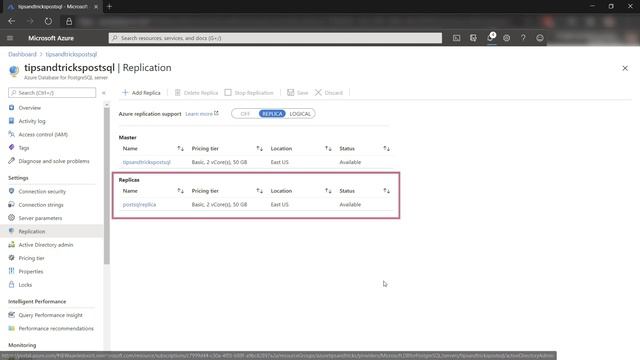Go to Dashboard breadcrumb
The image size is (640, 360).
click(22, 54)
